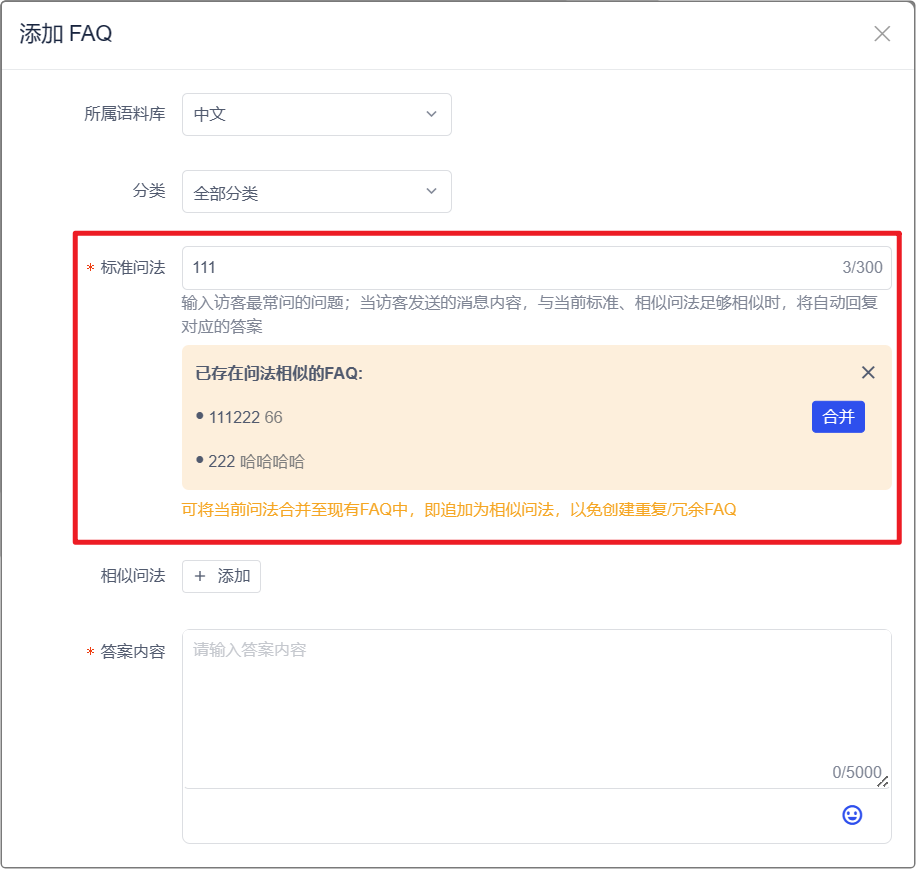Click into the 答案内容 text area

tap(536, 700)
